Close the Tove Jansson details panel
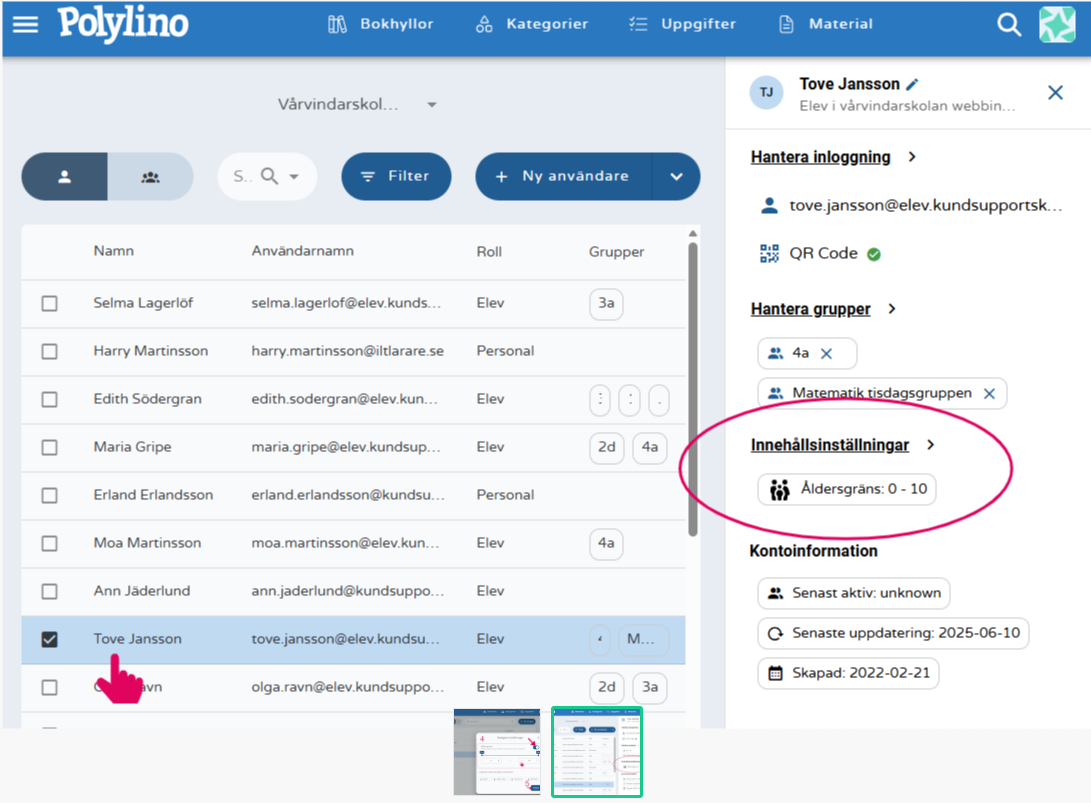This screenshot has height=803, width=1091. [x=1055, y=93]
